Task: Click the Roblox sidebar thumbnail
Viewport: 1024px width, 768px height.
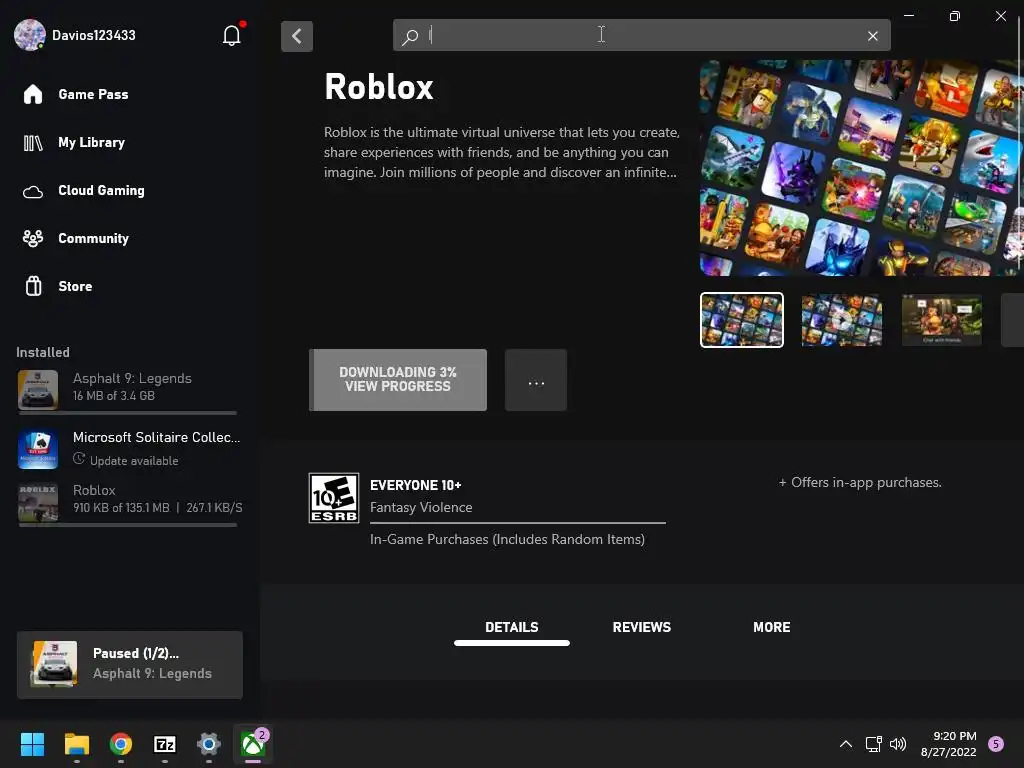Action: 38,502
